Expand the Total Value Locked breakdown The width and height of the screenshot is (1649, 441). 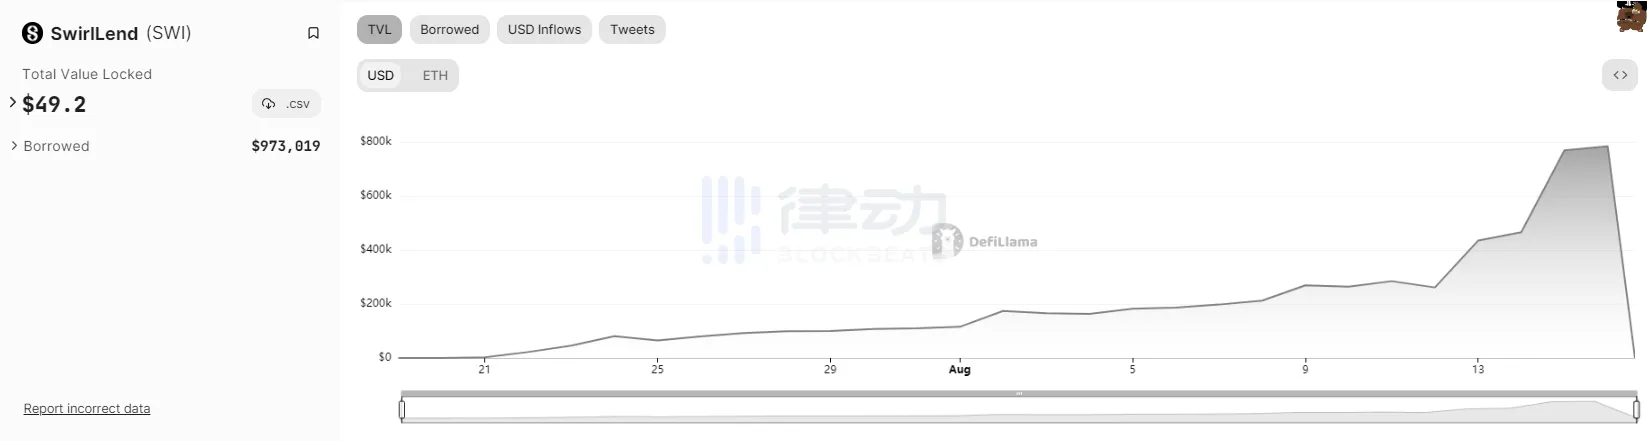(x=13, y=102)
